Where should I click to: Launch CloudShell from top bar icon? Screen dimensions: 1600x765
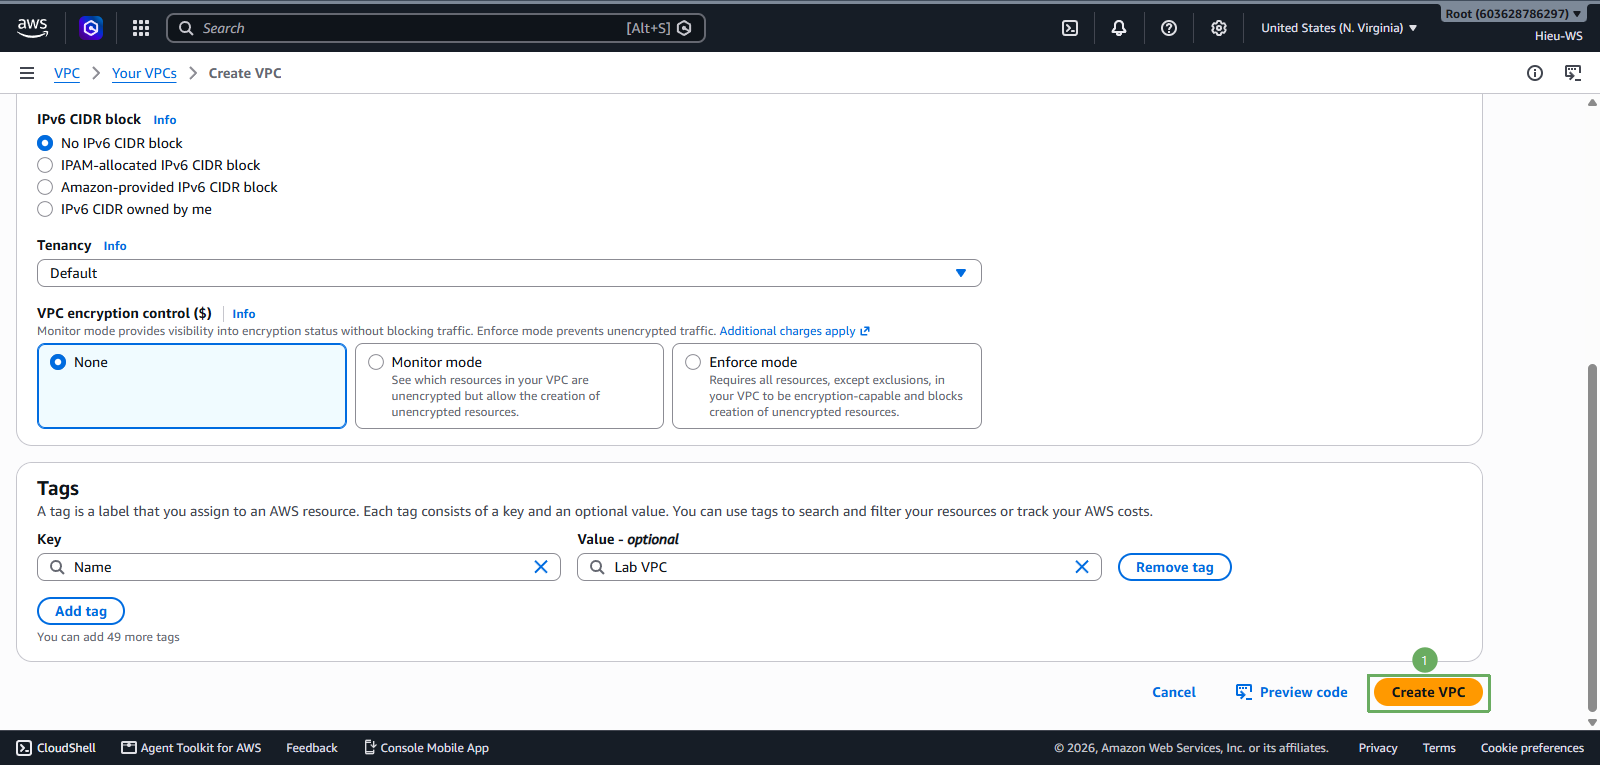[x=1070, y=28]
